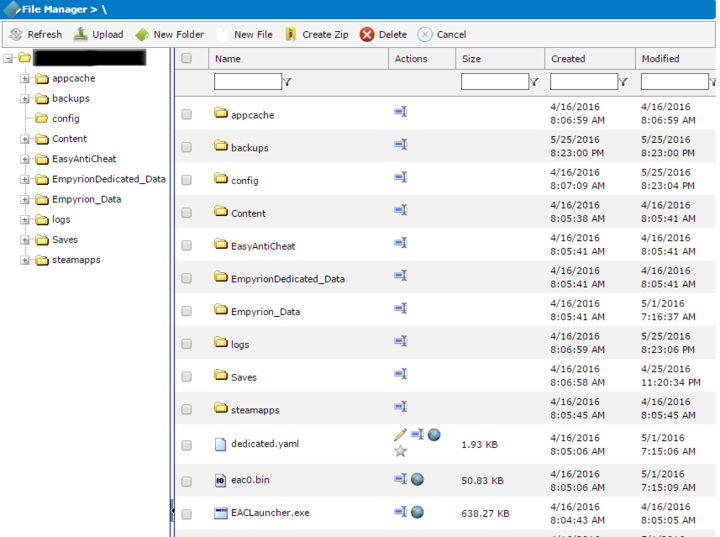Click the globe icon for eac0.bin
This screenshot has height=537, width=720.
417,480
